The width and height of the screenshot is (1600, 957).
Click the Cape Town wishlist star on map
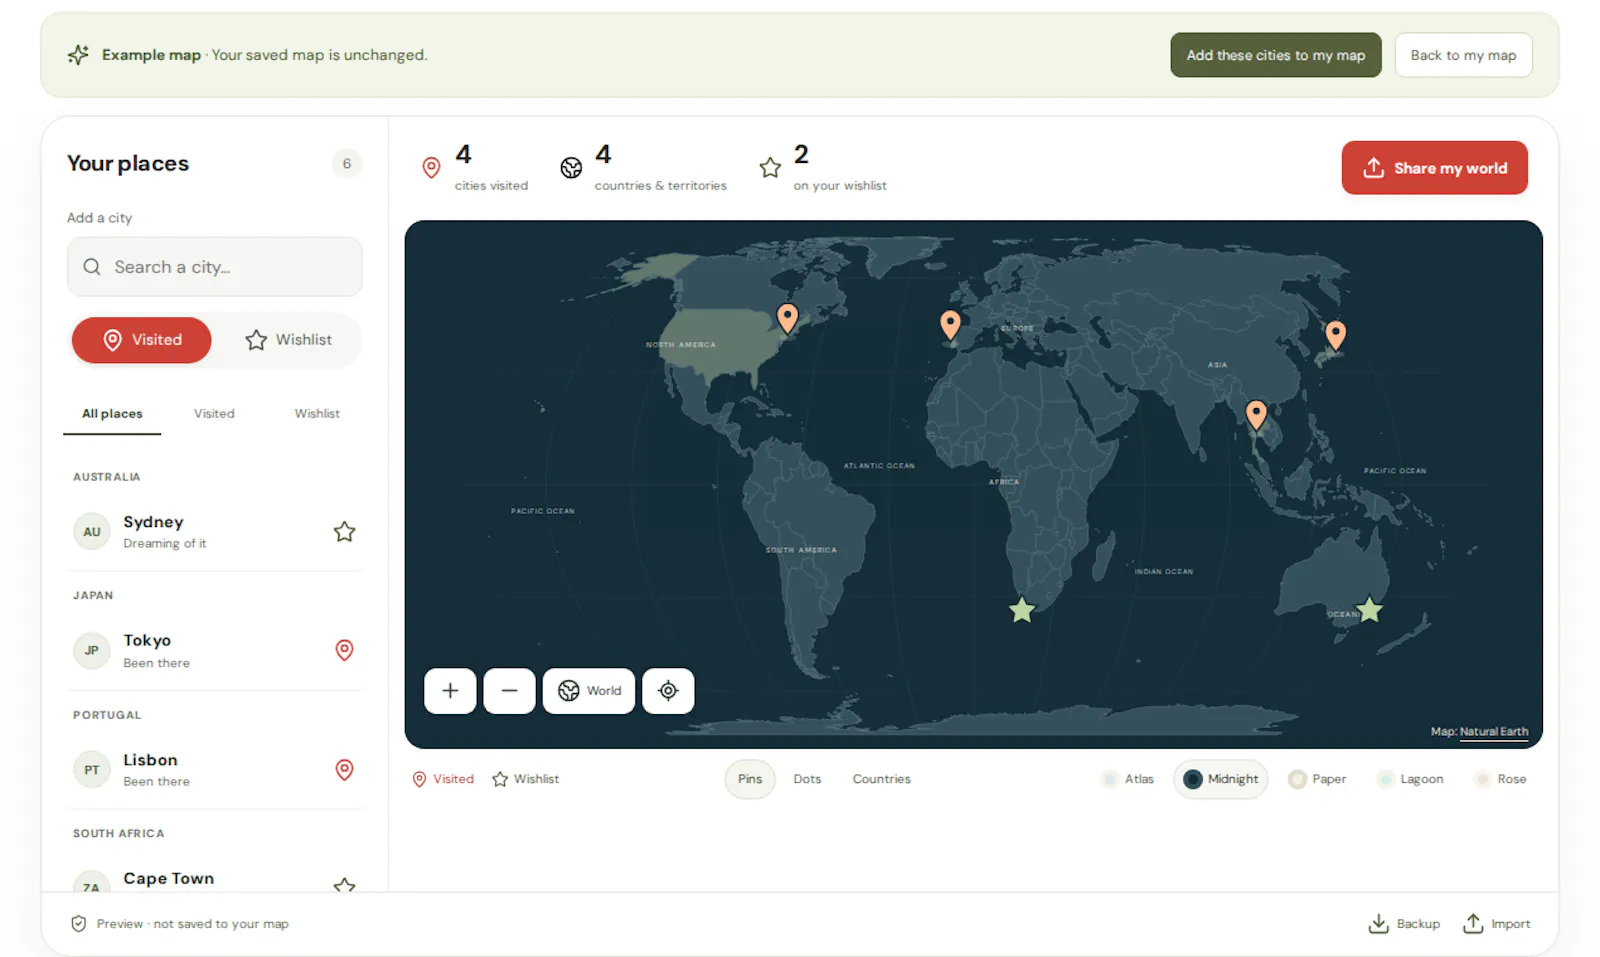click(1021, 609)
